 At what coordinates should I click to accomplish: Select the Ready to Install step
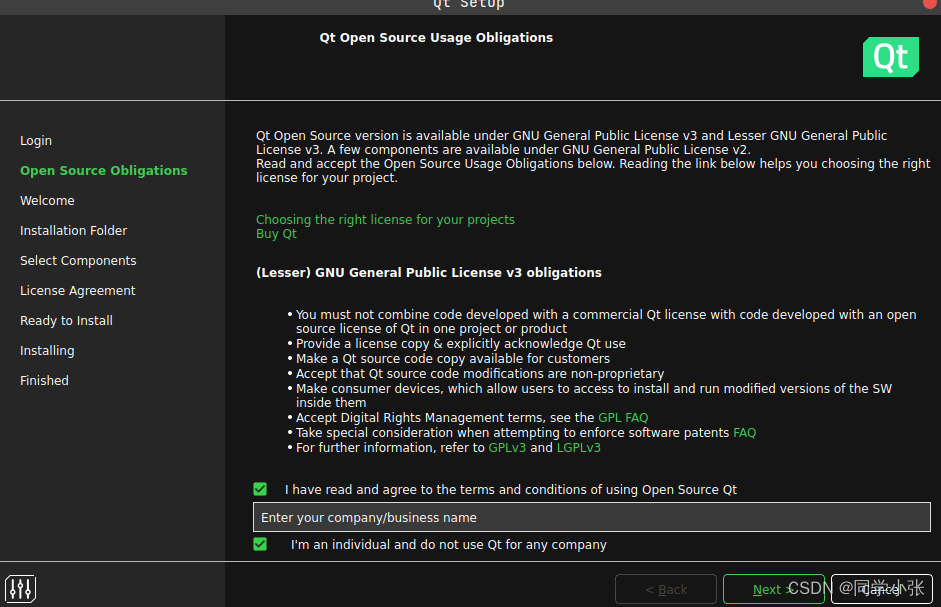[66, 321]
